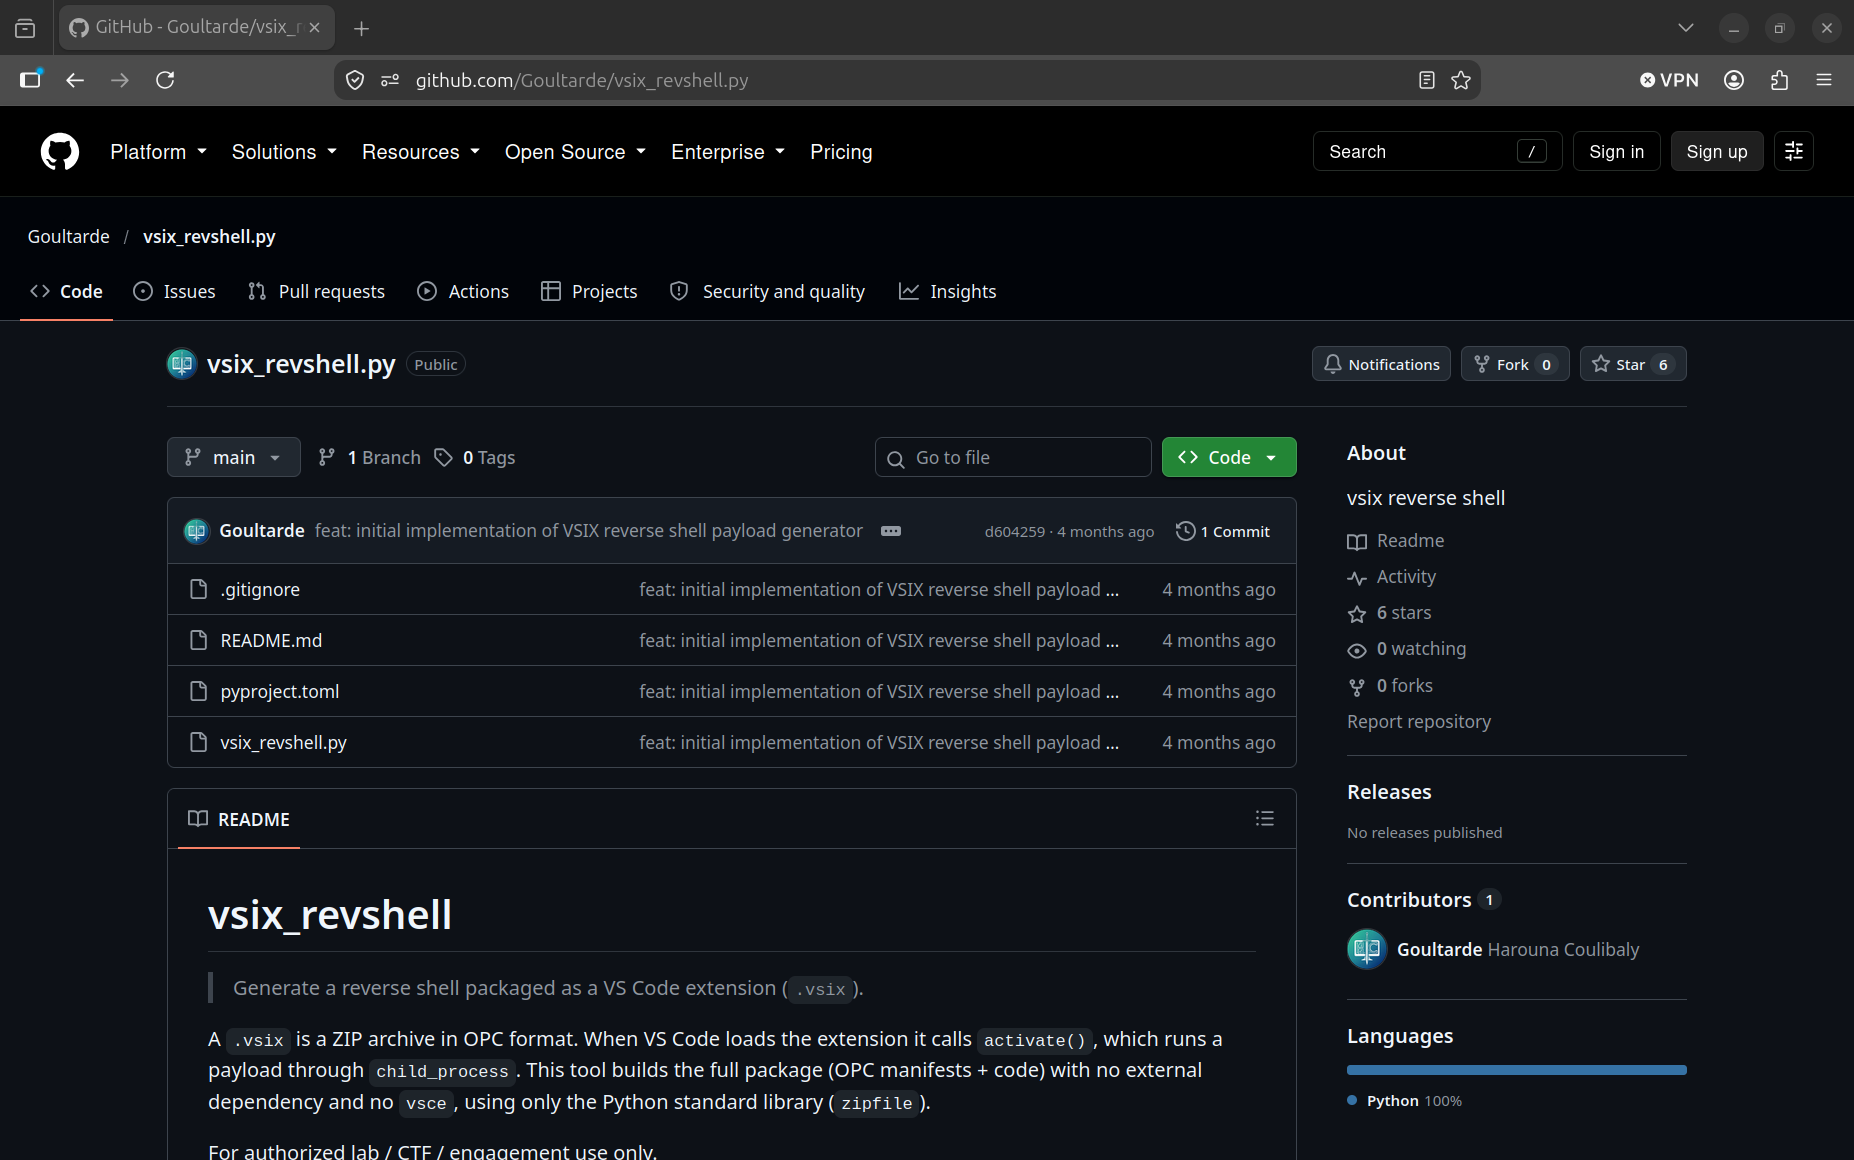Screen dimensions: 1854x1160
Task: Open the Notifications button
Action: coord(1381,364)
